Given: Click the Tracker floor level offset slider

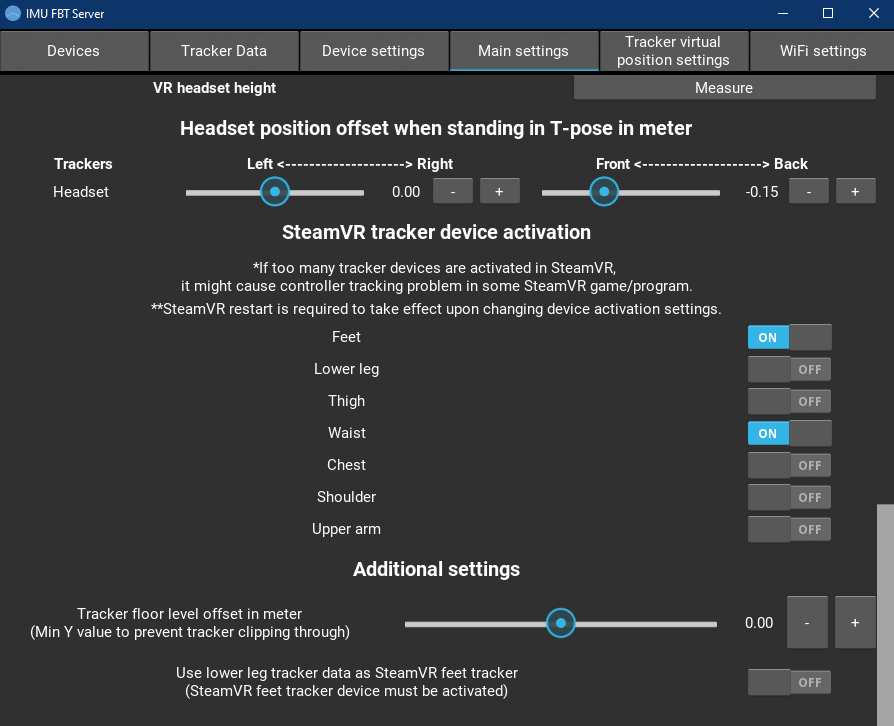Looking at the screenshot, I should [x=560, y=623].
